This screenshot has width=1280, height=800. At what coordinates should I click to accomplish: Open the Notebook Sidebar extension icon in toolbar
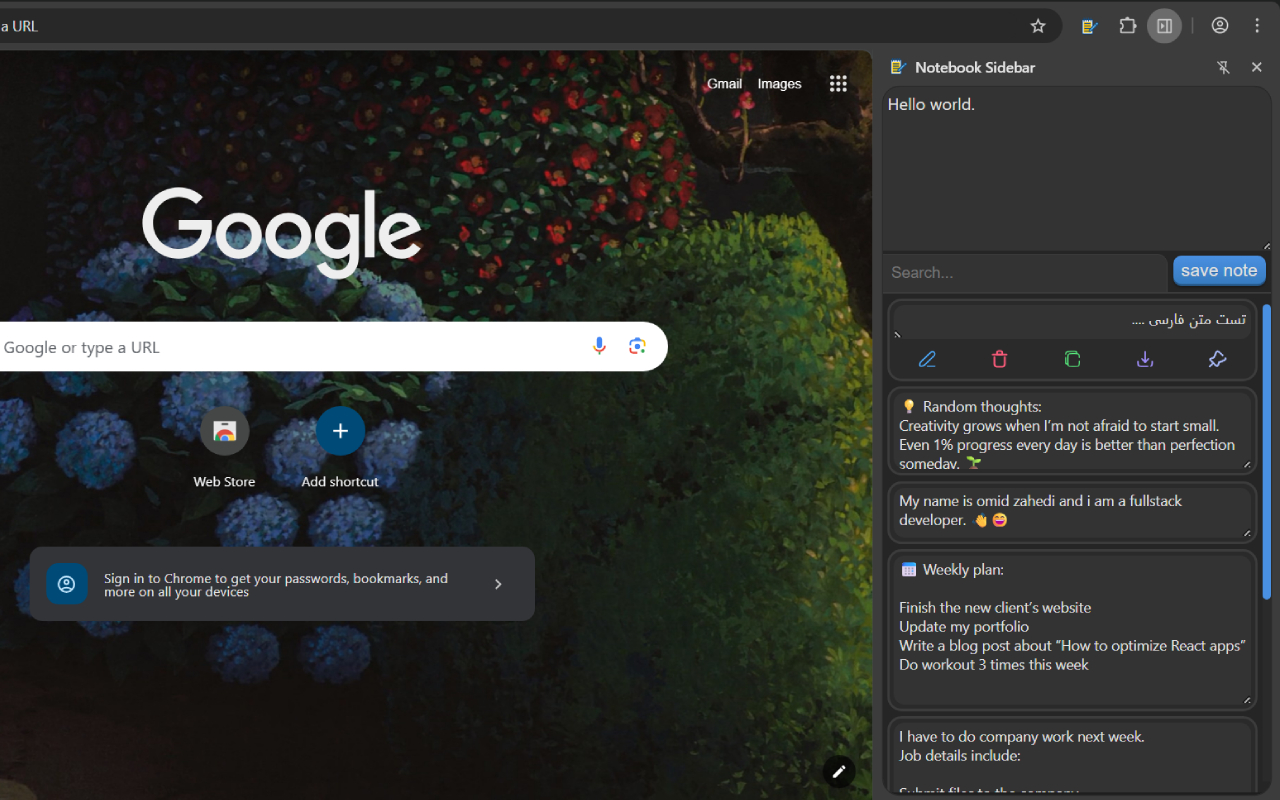tap(1089, 26)
